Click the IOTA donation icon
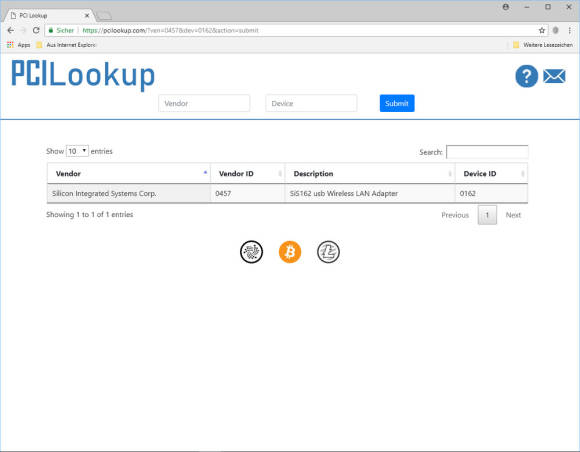This screenshot has height=452, width=580. [x=252, y=252]
